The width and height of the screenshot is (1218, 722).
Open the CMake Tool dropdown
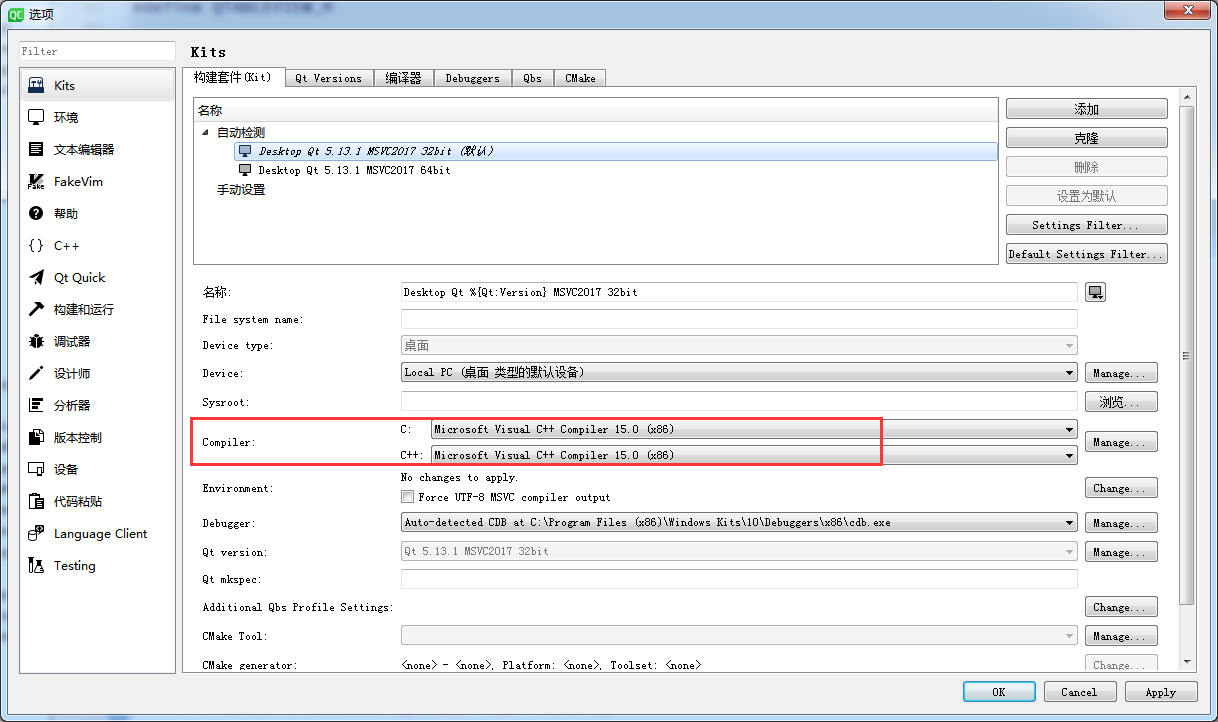coord(739,636)
